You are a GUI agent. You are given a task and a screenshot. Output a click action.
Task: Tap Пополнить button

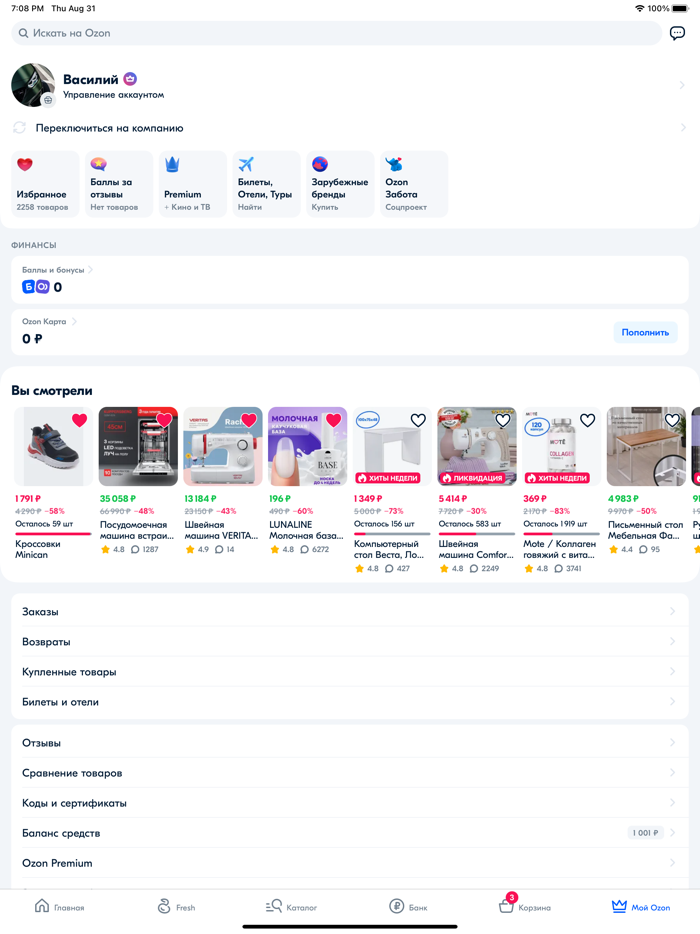coord(645,332)
